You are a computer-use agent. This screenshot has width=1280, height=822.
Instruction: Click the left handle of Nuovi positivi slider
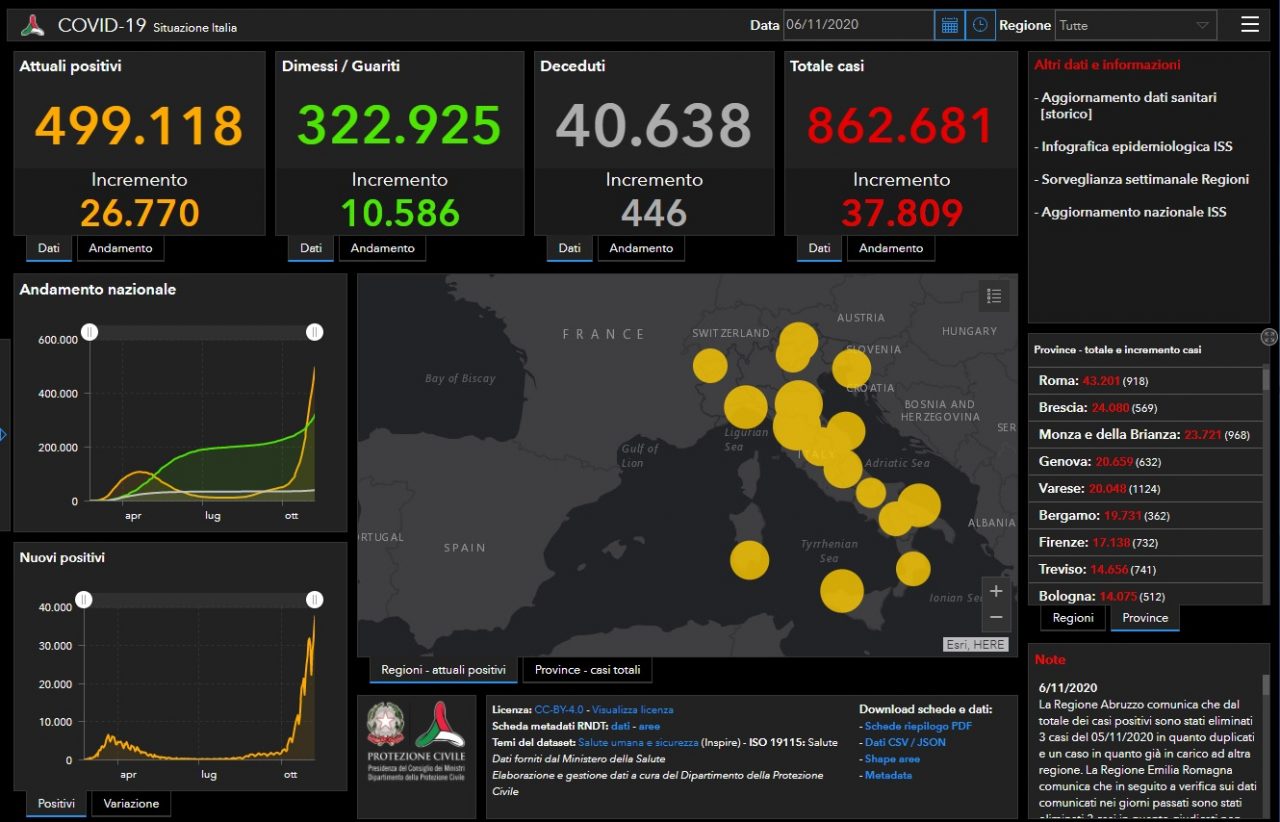pos(84,599)
